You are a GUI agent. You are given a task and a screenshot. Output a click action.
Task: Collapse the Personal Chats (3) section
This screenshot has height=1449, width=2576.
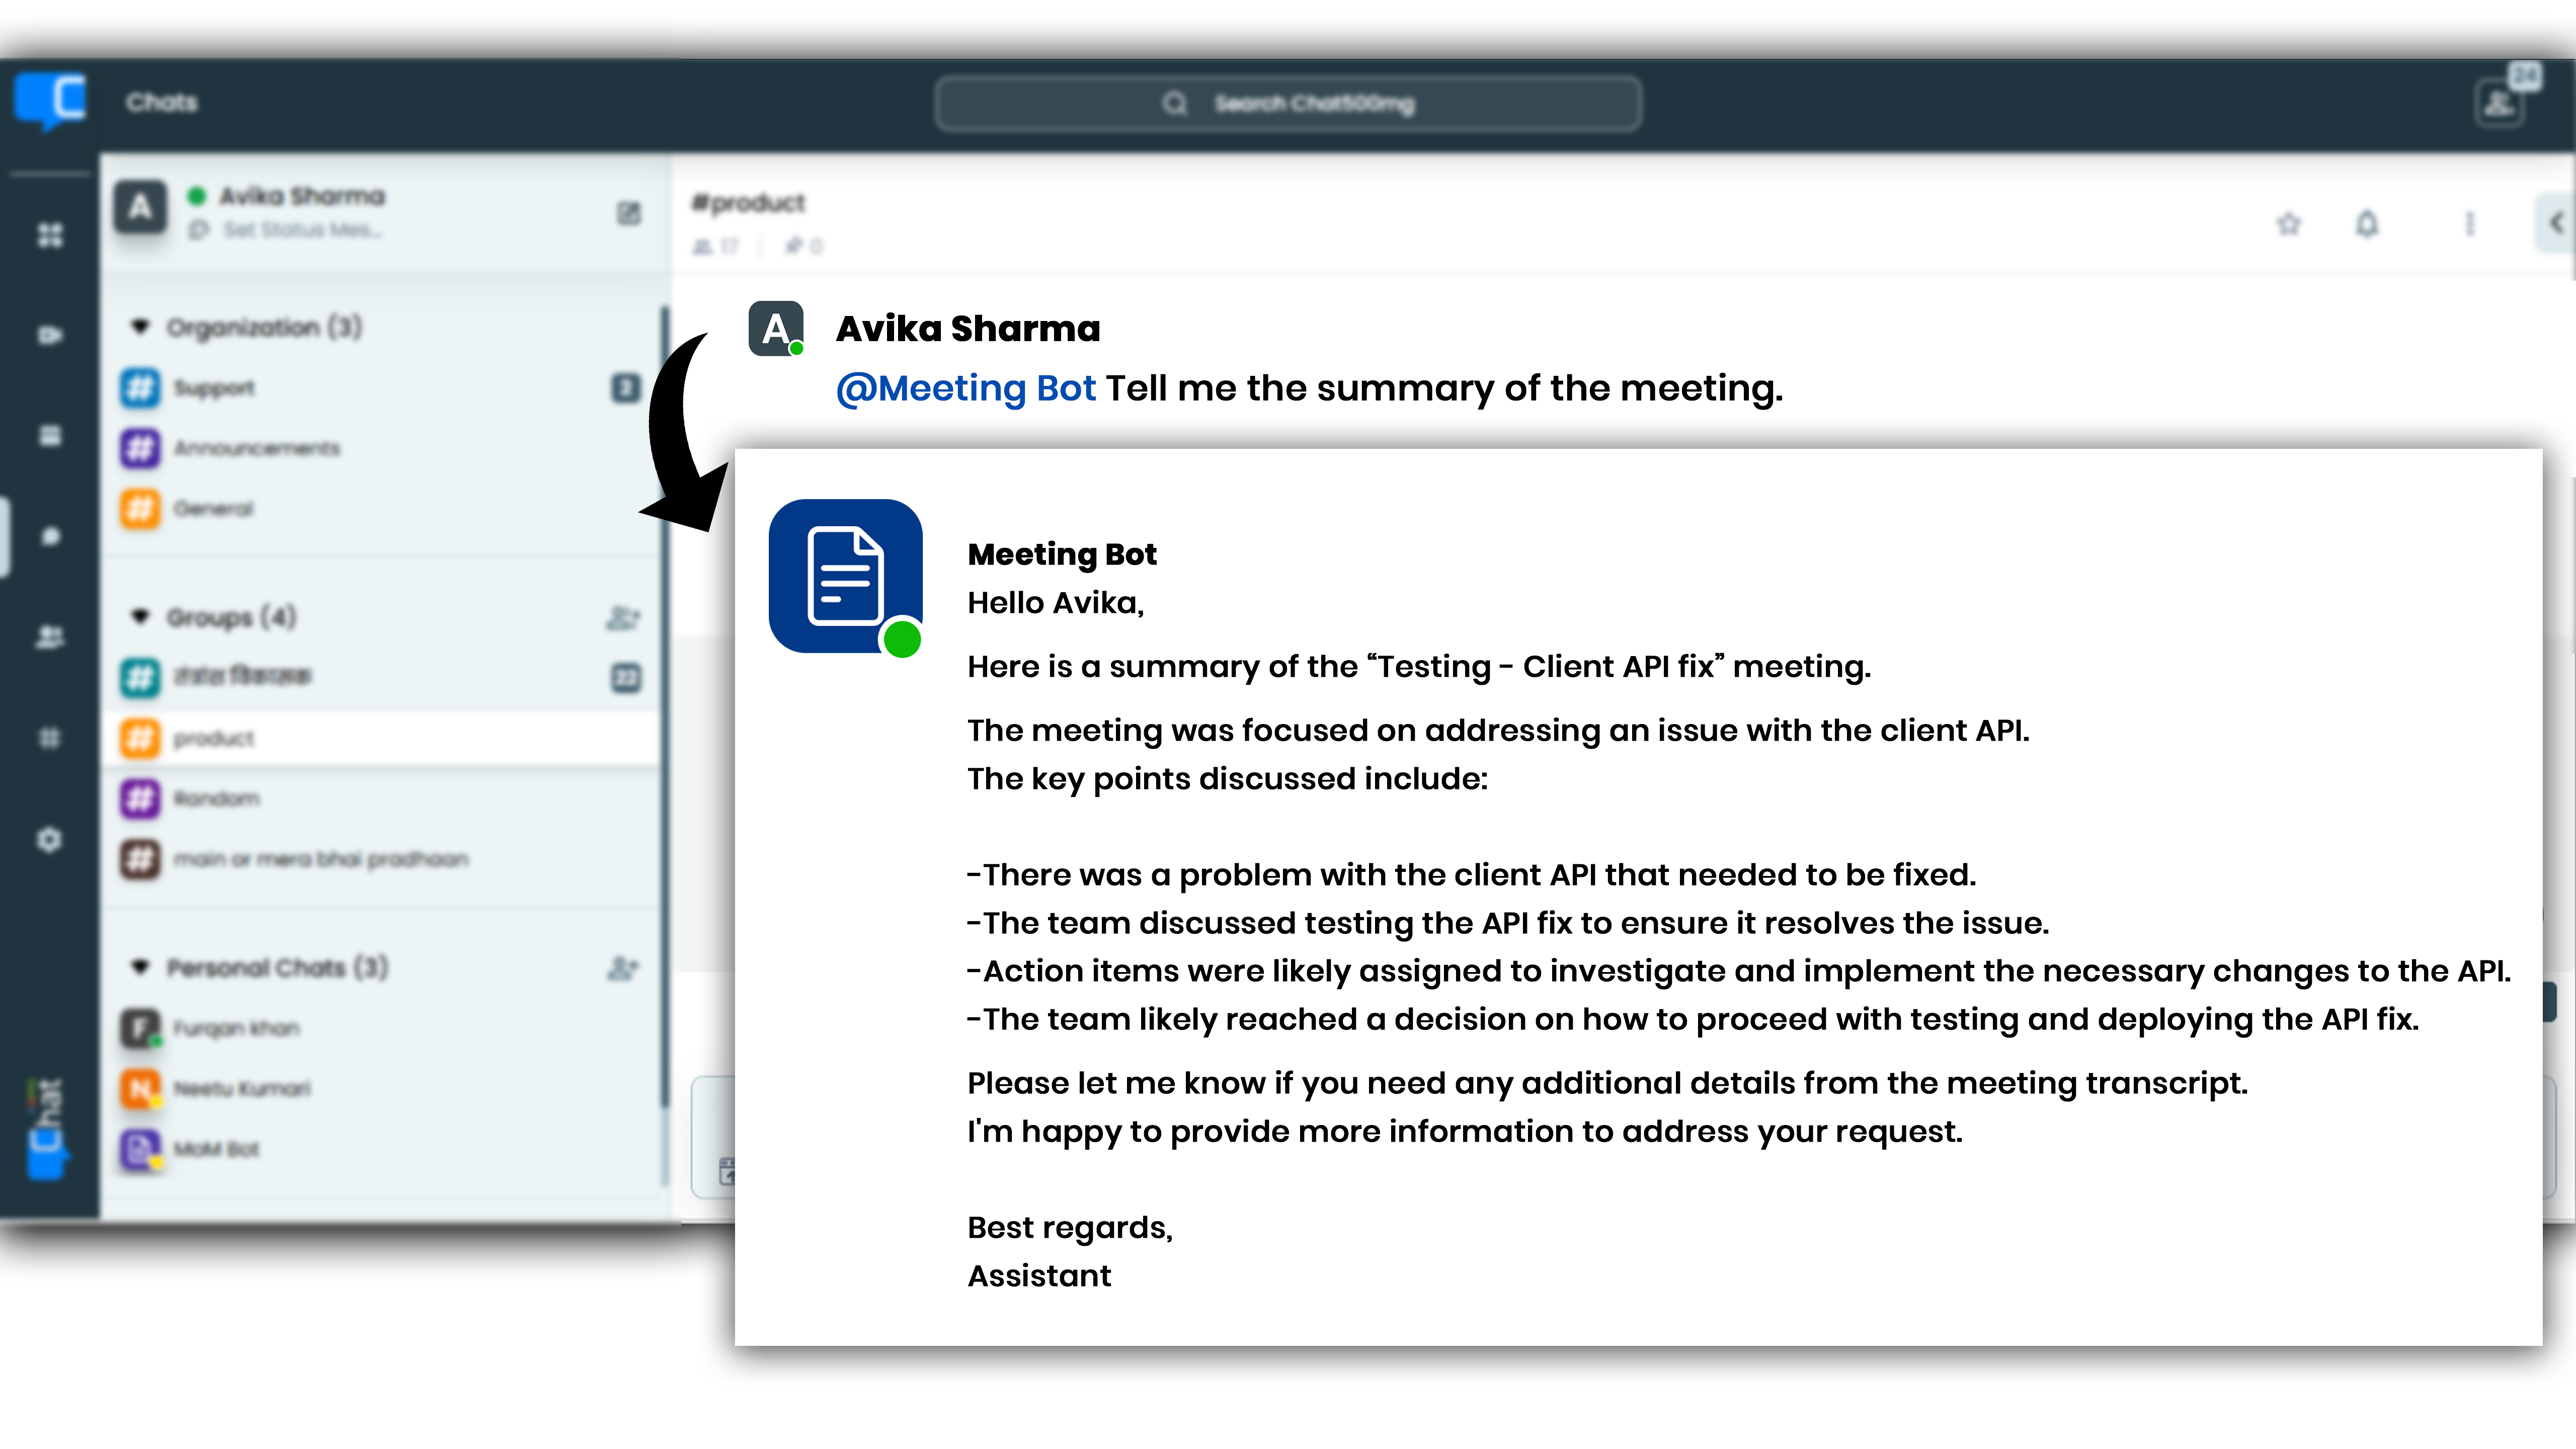(x=140, y=967)
